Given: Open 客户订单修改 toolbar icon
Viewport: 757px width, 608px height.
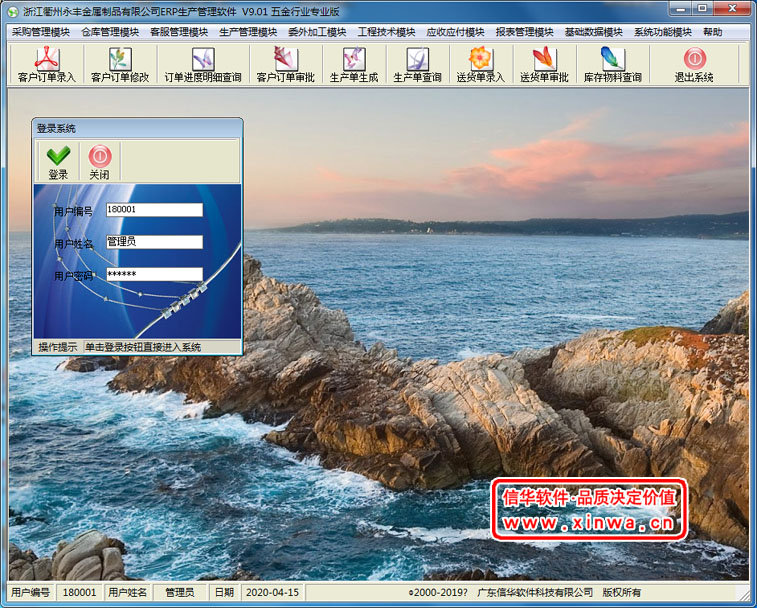Looking at the screenshot, I should point(120,64).
